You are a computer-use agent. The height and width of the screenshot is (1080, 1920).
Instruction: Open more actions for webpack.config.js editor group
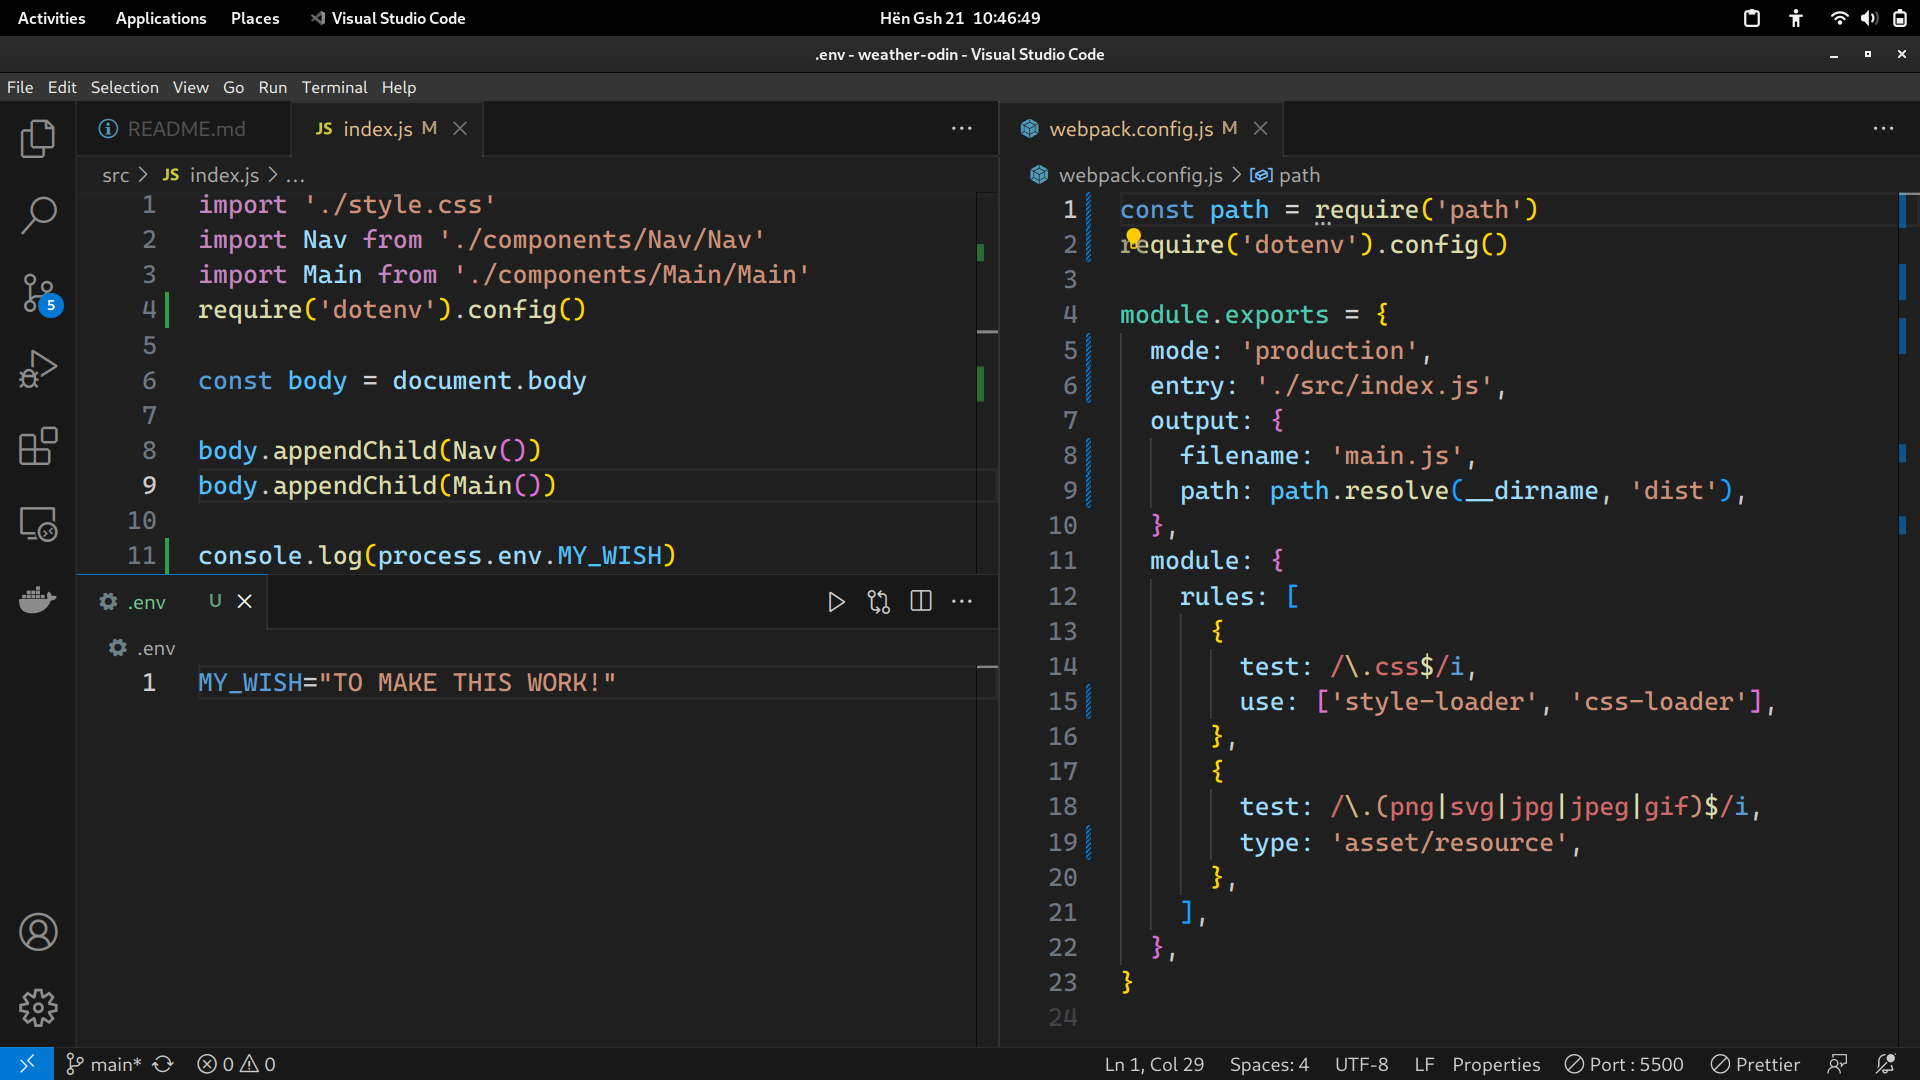pyautogui.click(x=1883, y=128)
